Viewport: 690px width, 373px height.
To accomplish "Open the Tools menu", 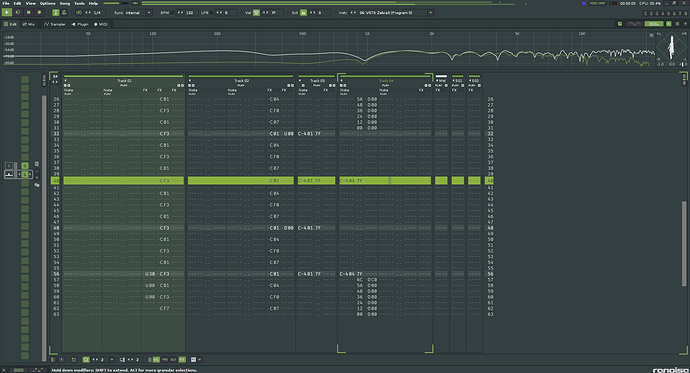I will coord(79,3).
